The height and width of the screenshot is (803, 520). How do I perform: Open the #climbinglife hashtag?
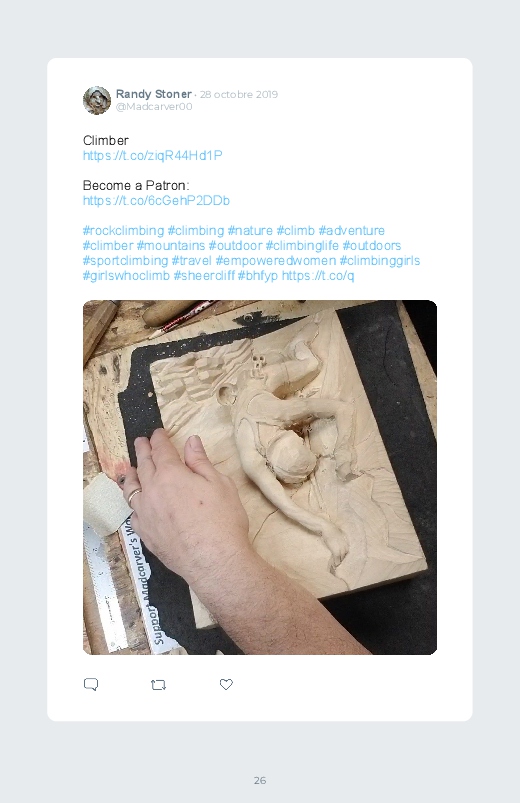tap(302, 245)
